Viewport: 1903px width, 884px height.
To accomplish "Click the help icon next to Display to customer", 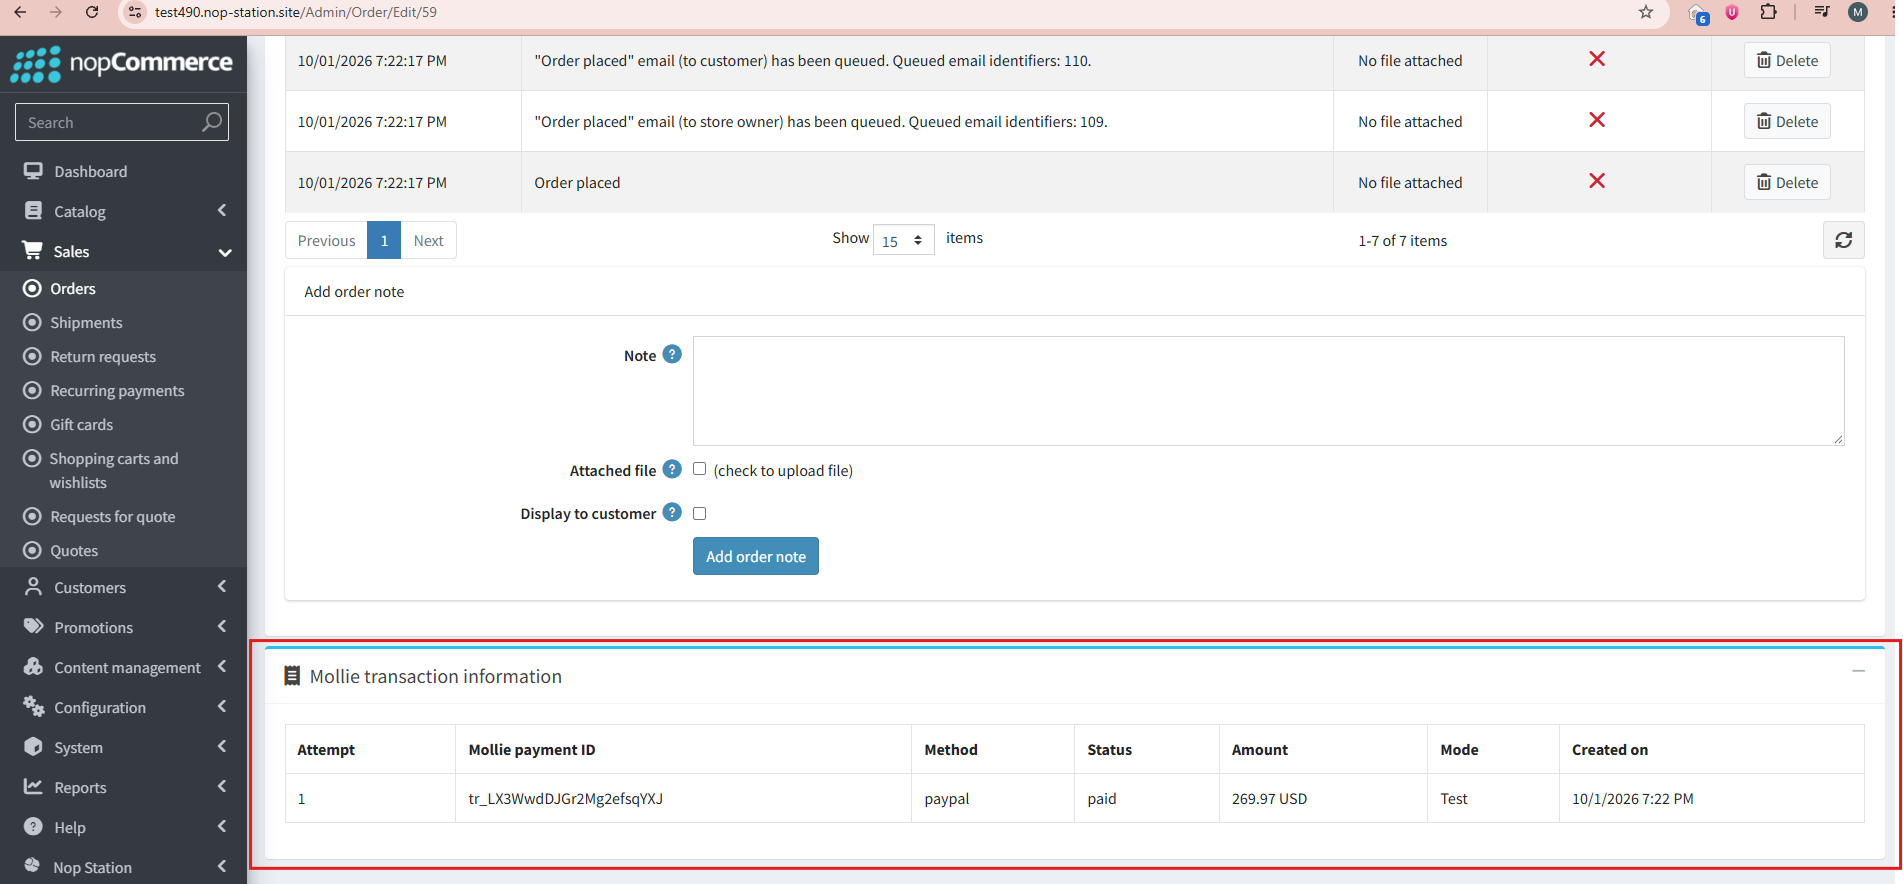I will (672, 512).
